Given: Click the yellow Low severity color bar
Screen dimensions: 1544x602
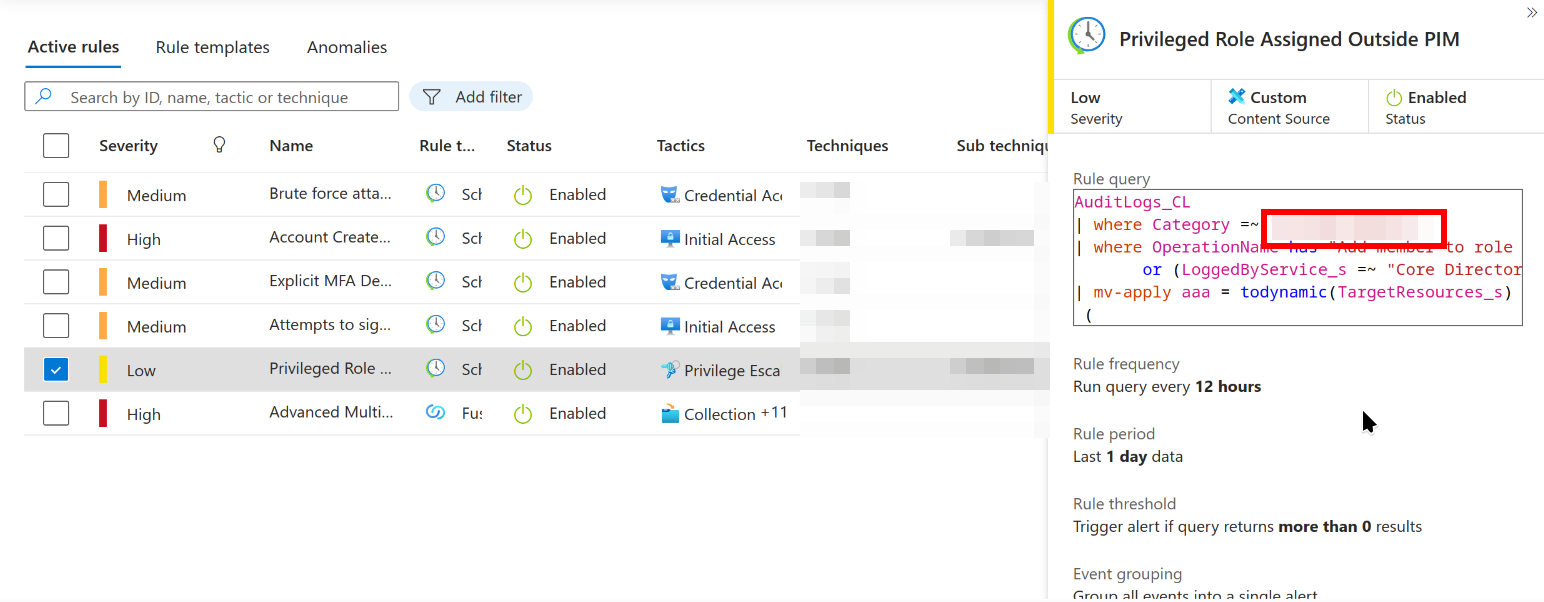Looking at the screenshot, I should [x=103, y=370].
